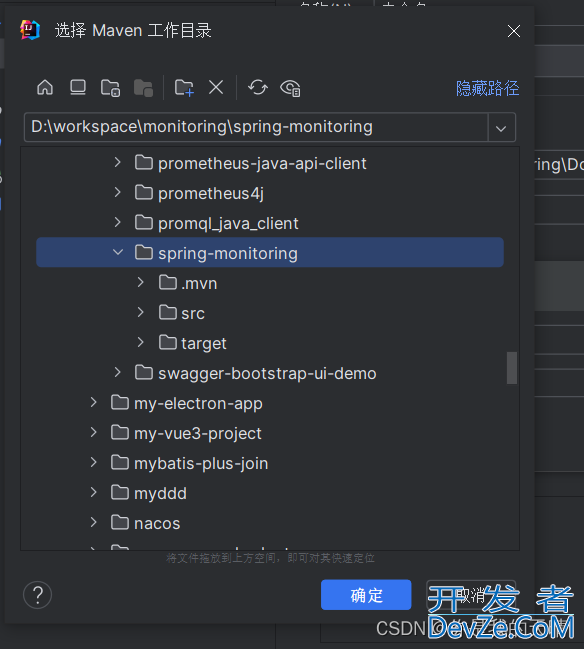Delete selected item with X toolbar icon
The height and width of the screenshot is (649, 584).
[216, 88]
